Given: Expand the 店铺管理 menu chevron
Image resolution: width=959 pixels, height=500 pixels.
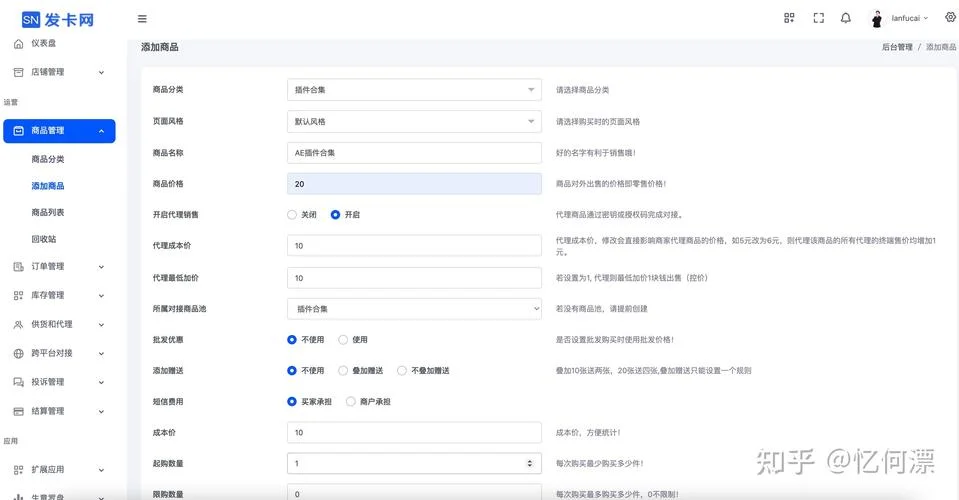Looking at the screenshot, I should 102,73.
